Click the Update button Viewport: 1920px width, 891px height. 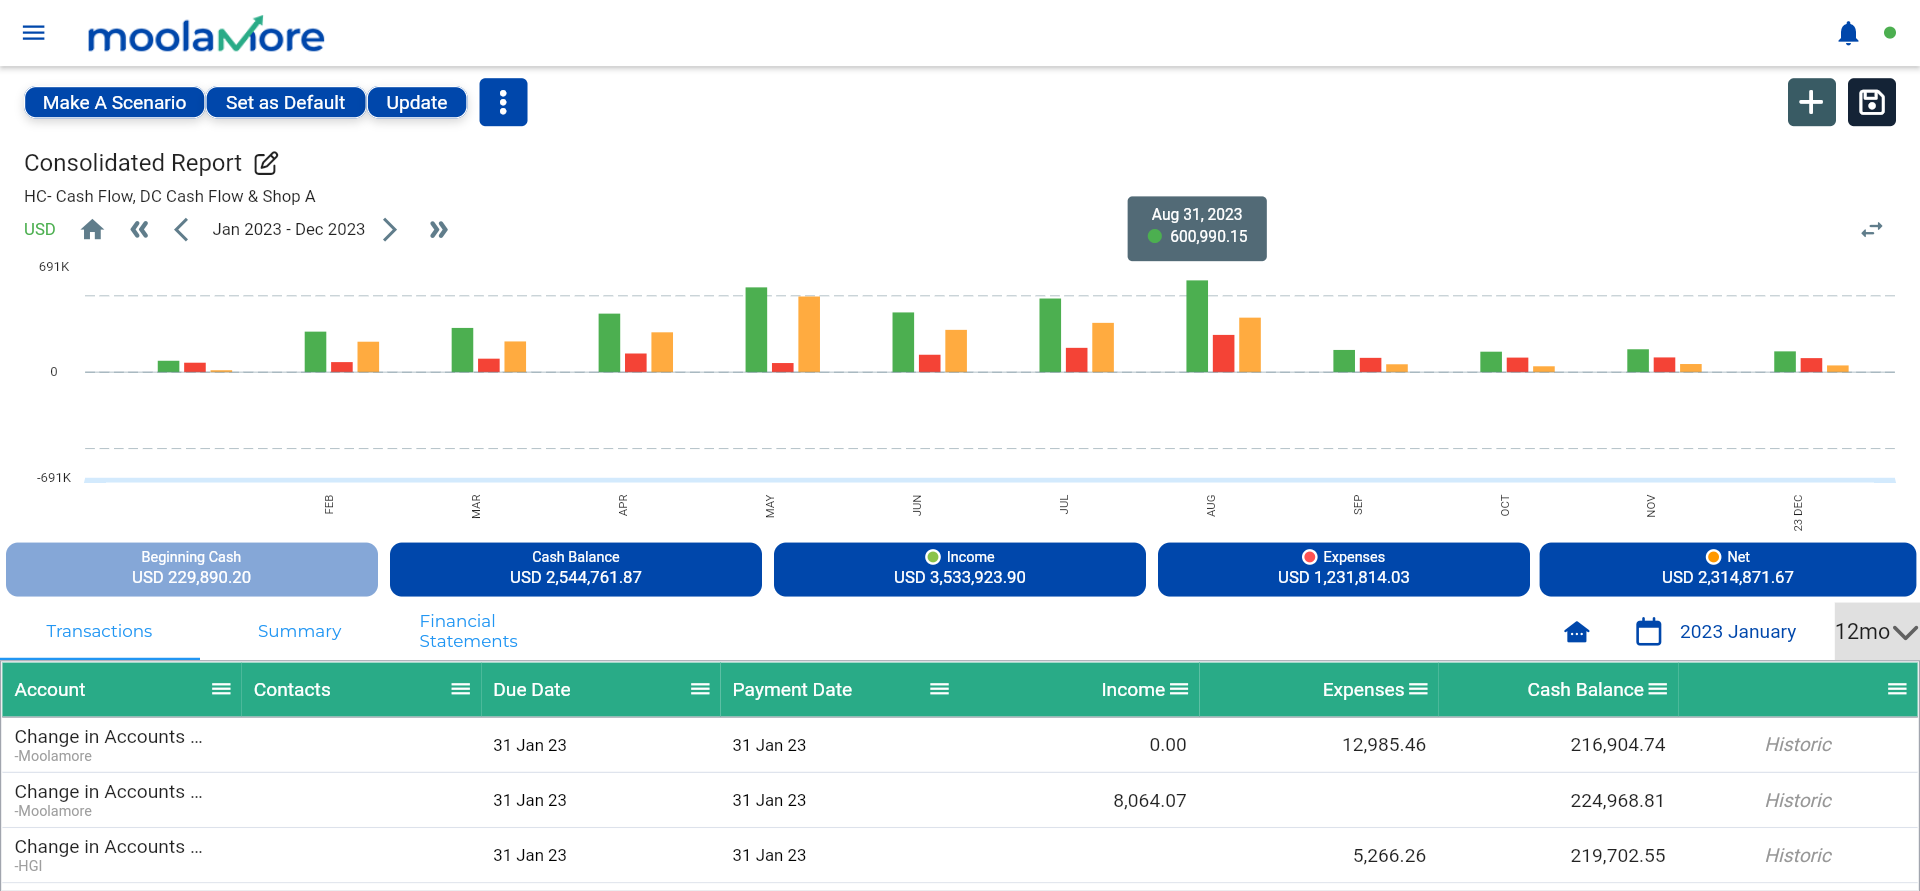click(417, 102)
